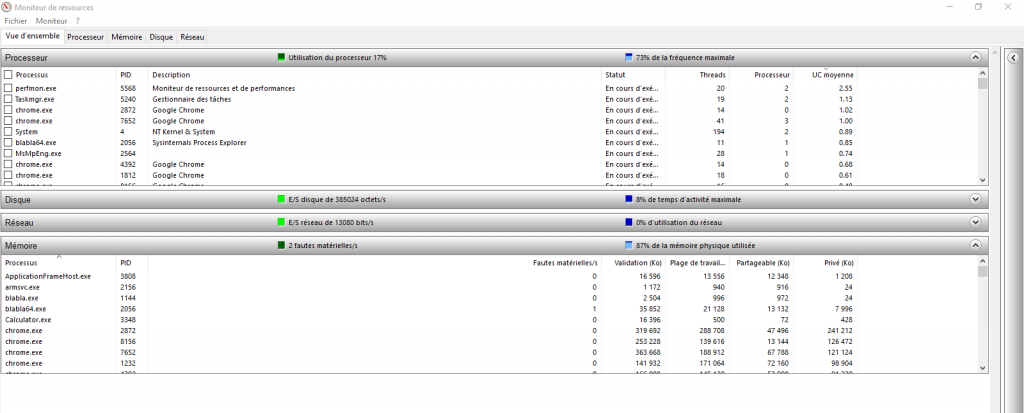Tick the Taskmgr.exe checkbox
Image resolution: width=1024 pixels, height=413 pixels.
[9, 99]
